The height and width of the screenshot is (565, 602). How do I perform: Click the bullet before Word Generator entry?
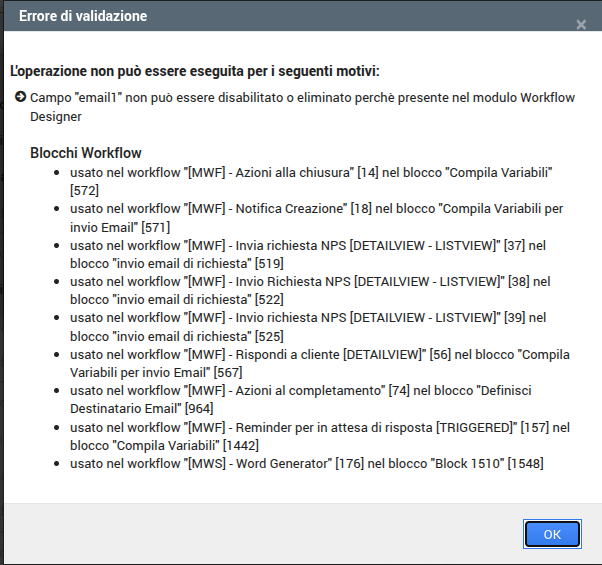[56, 464]
